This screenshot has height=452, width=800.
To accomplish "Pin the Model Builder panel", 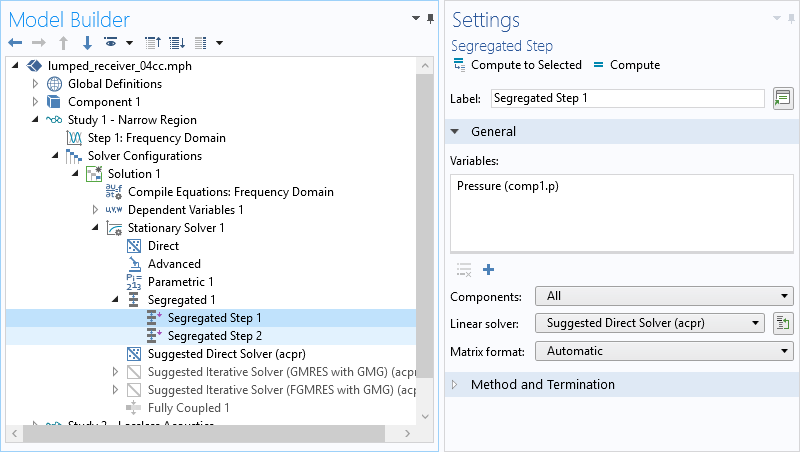I will pos(431,18).
